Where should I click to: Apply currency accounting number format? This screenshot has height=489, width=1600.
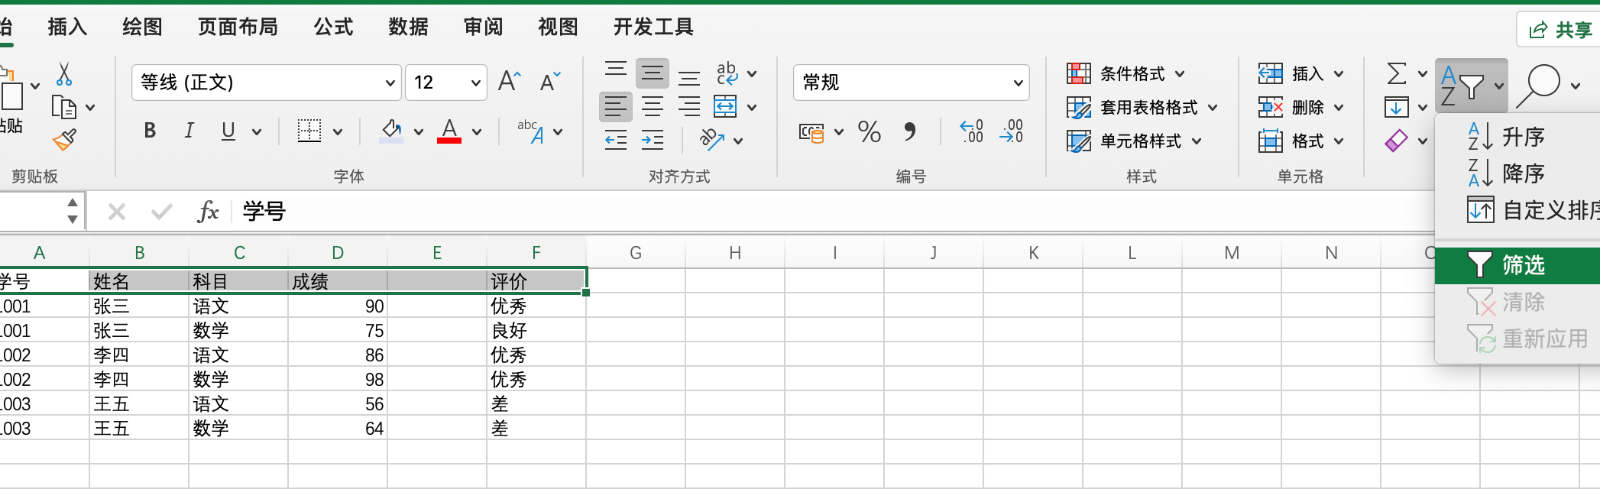click(811, 132)
